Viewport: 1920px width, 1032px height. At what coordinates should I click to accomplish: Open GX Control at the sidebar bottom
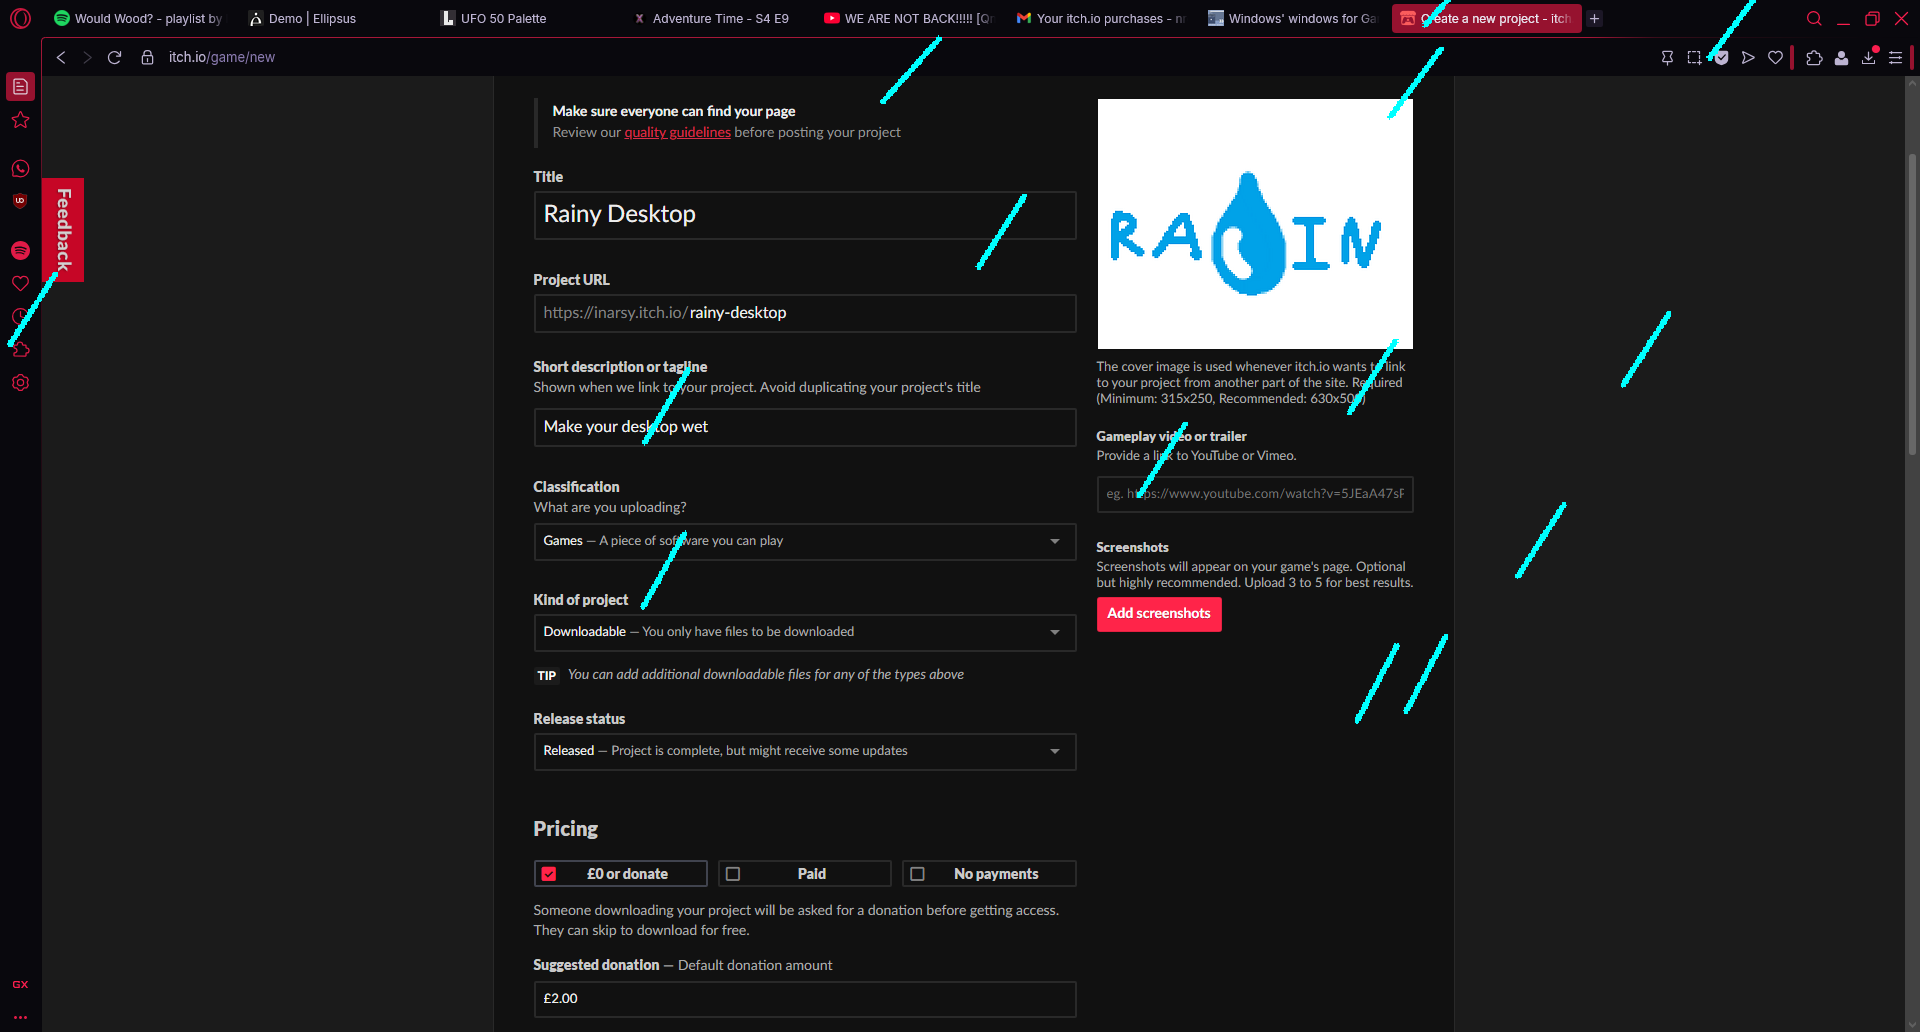coord(20,985)
